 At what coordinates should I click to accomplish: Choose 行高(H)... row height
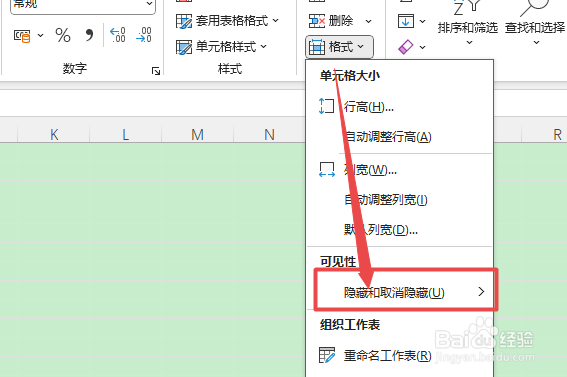399,107
